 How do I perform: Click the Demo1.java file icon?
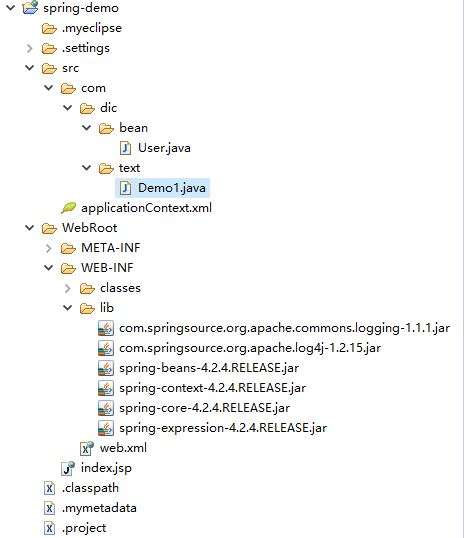125,188
